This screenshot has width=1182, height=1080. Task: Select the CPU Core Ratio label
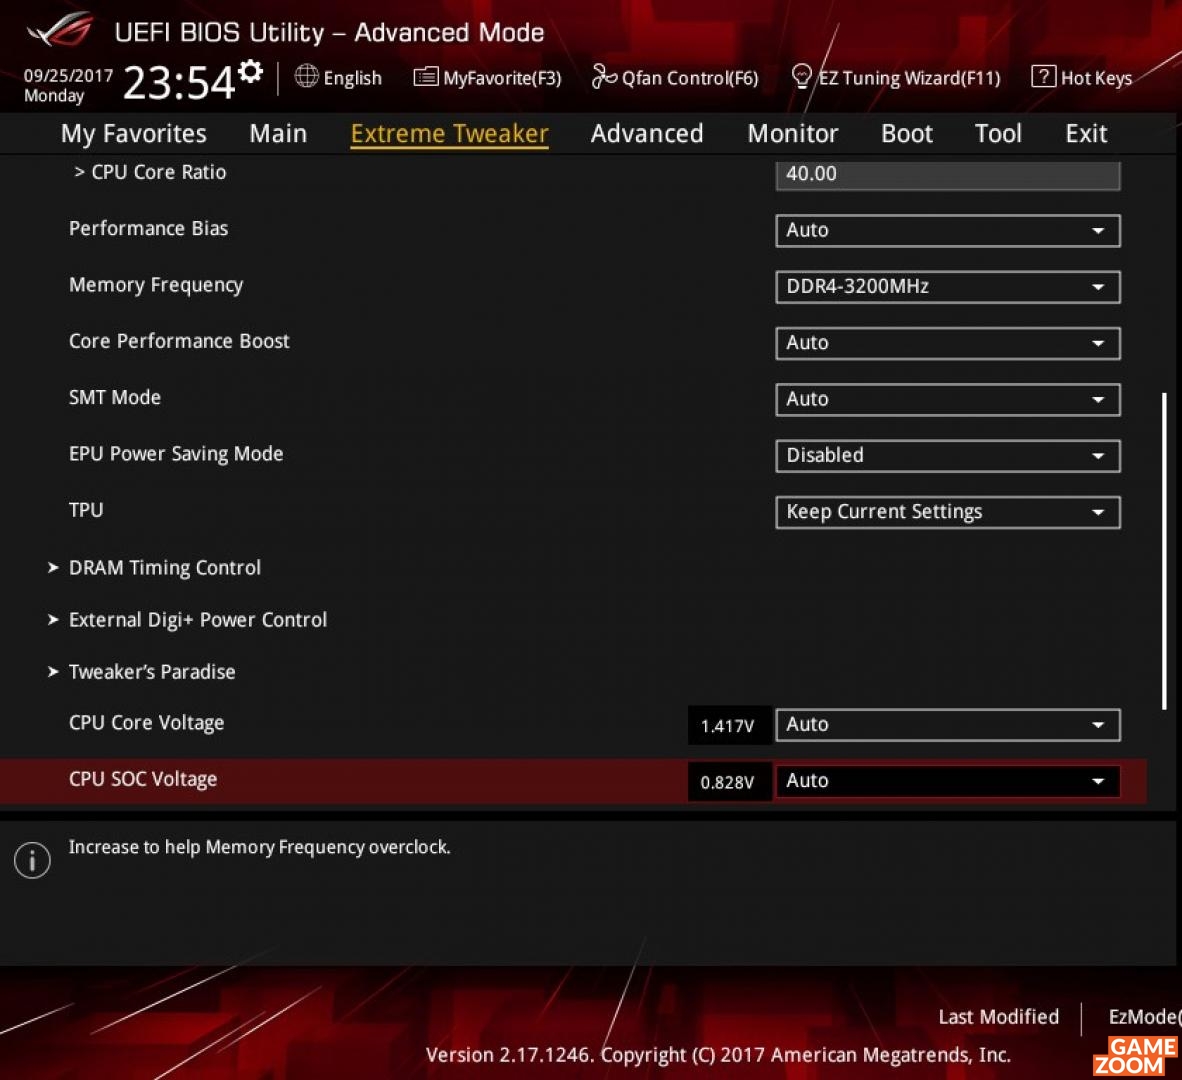tap(158, 173)
